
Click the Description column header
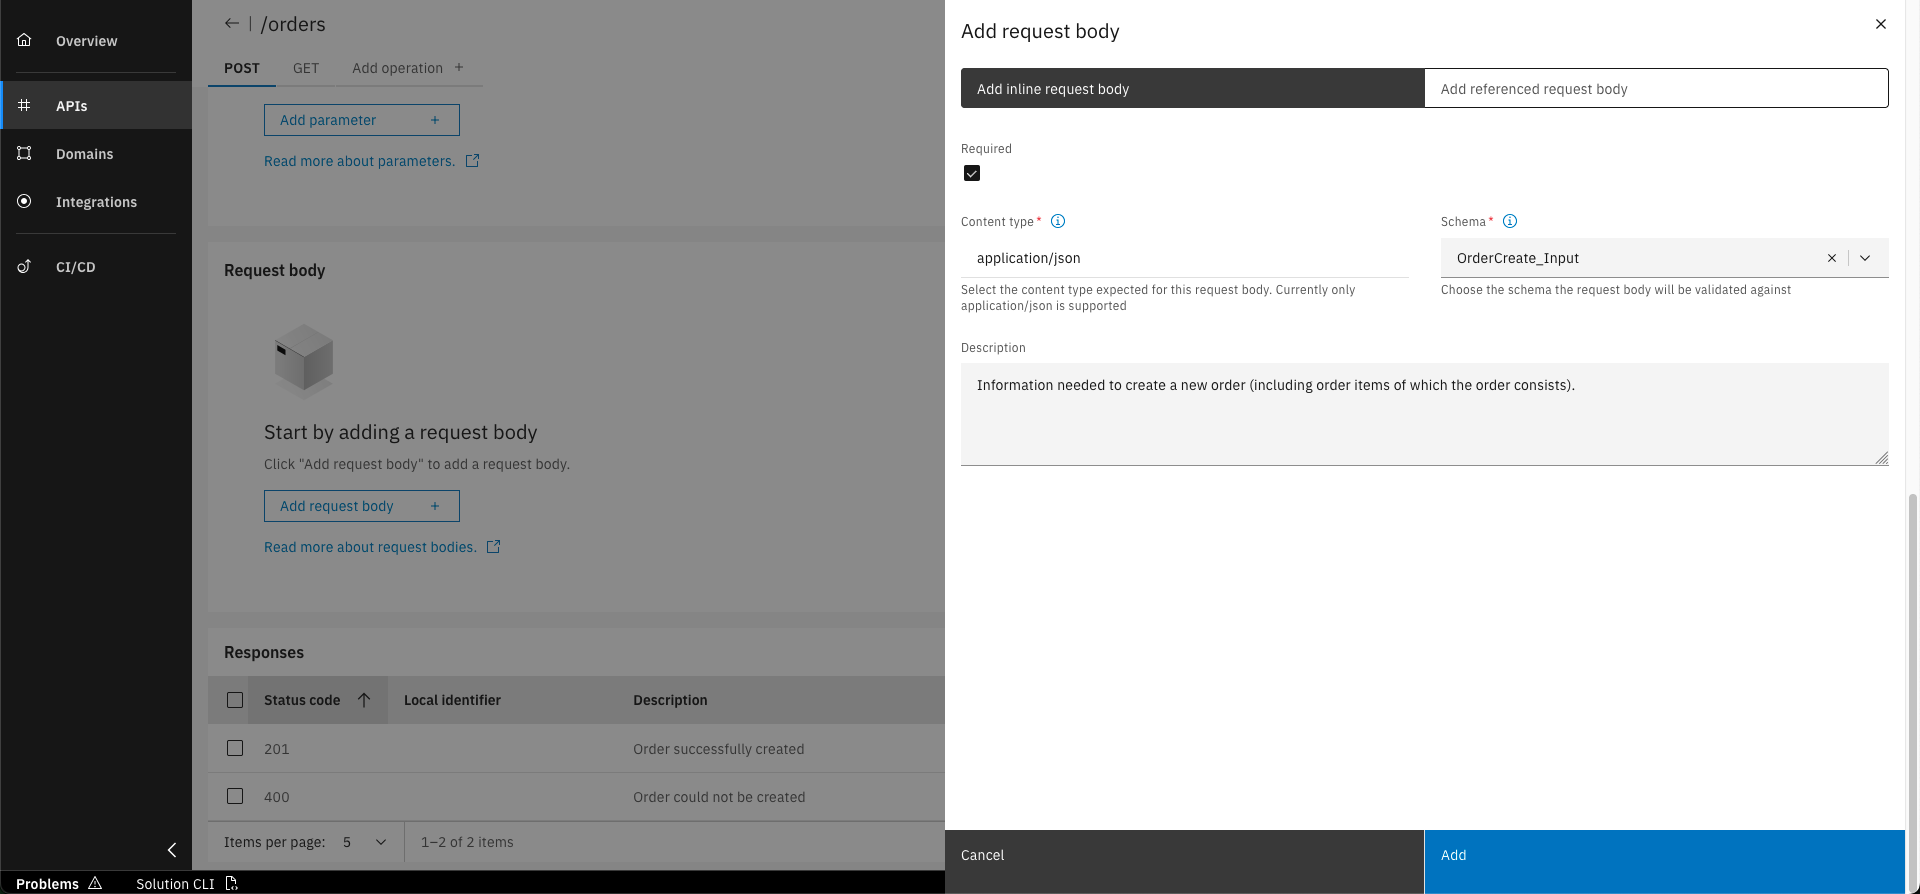670,700
